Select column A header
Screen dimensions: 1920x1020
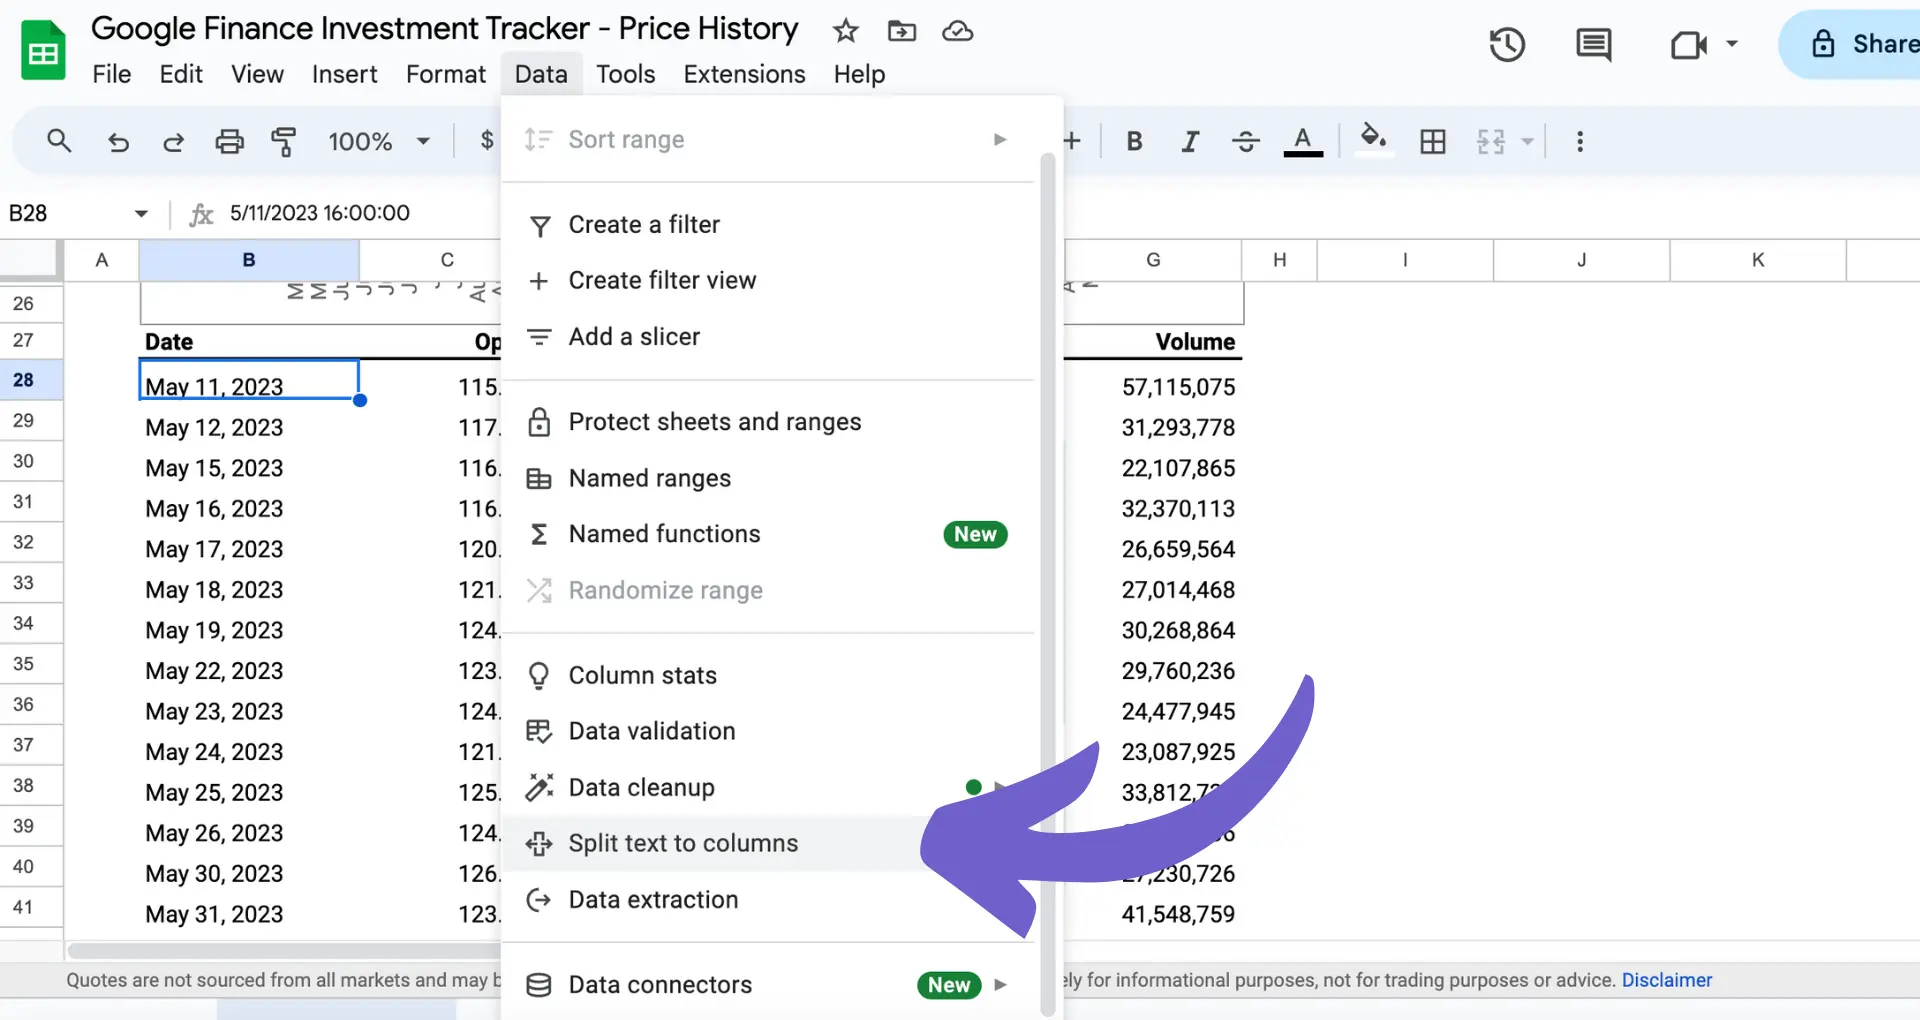click(x=101, y=260)
